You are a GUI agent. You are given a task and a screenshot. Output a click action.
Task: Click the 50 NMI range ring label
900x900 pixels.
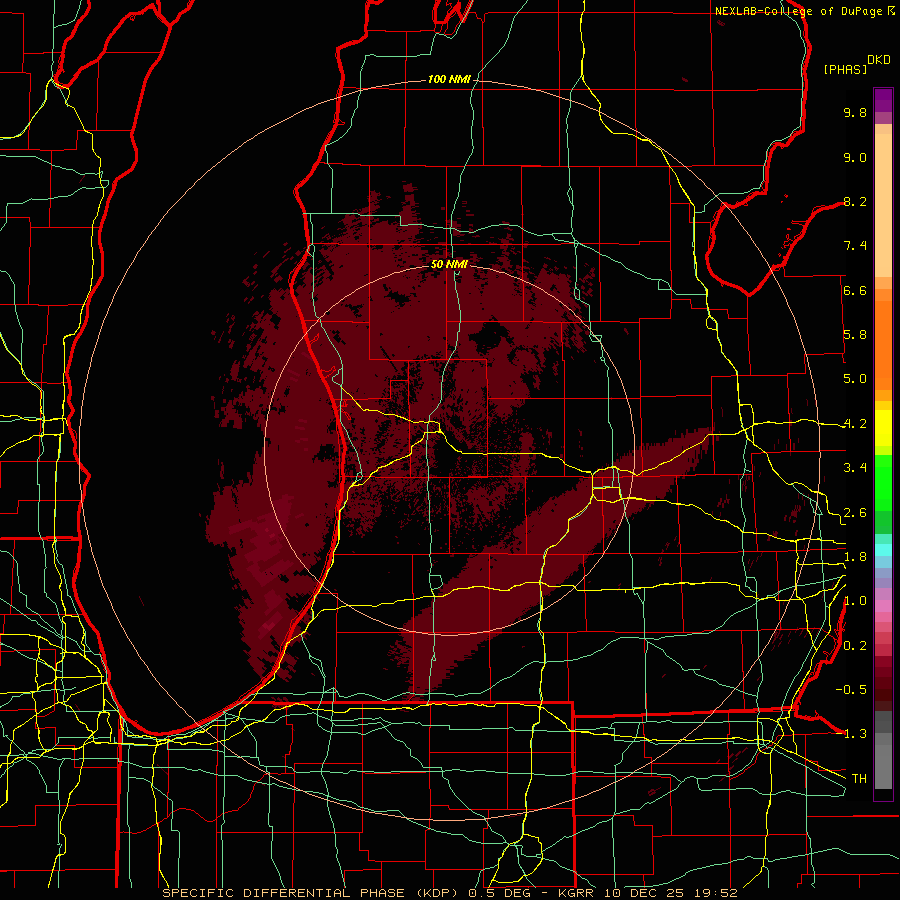(x=449, y=264)
